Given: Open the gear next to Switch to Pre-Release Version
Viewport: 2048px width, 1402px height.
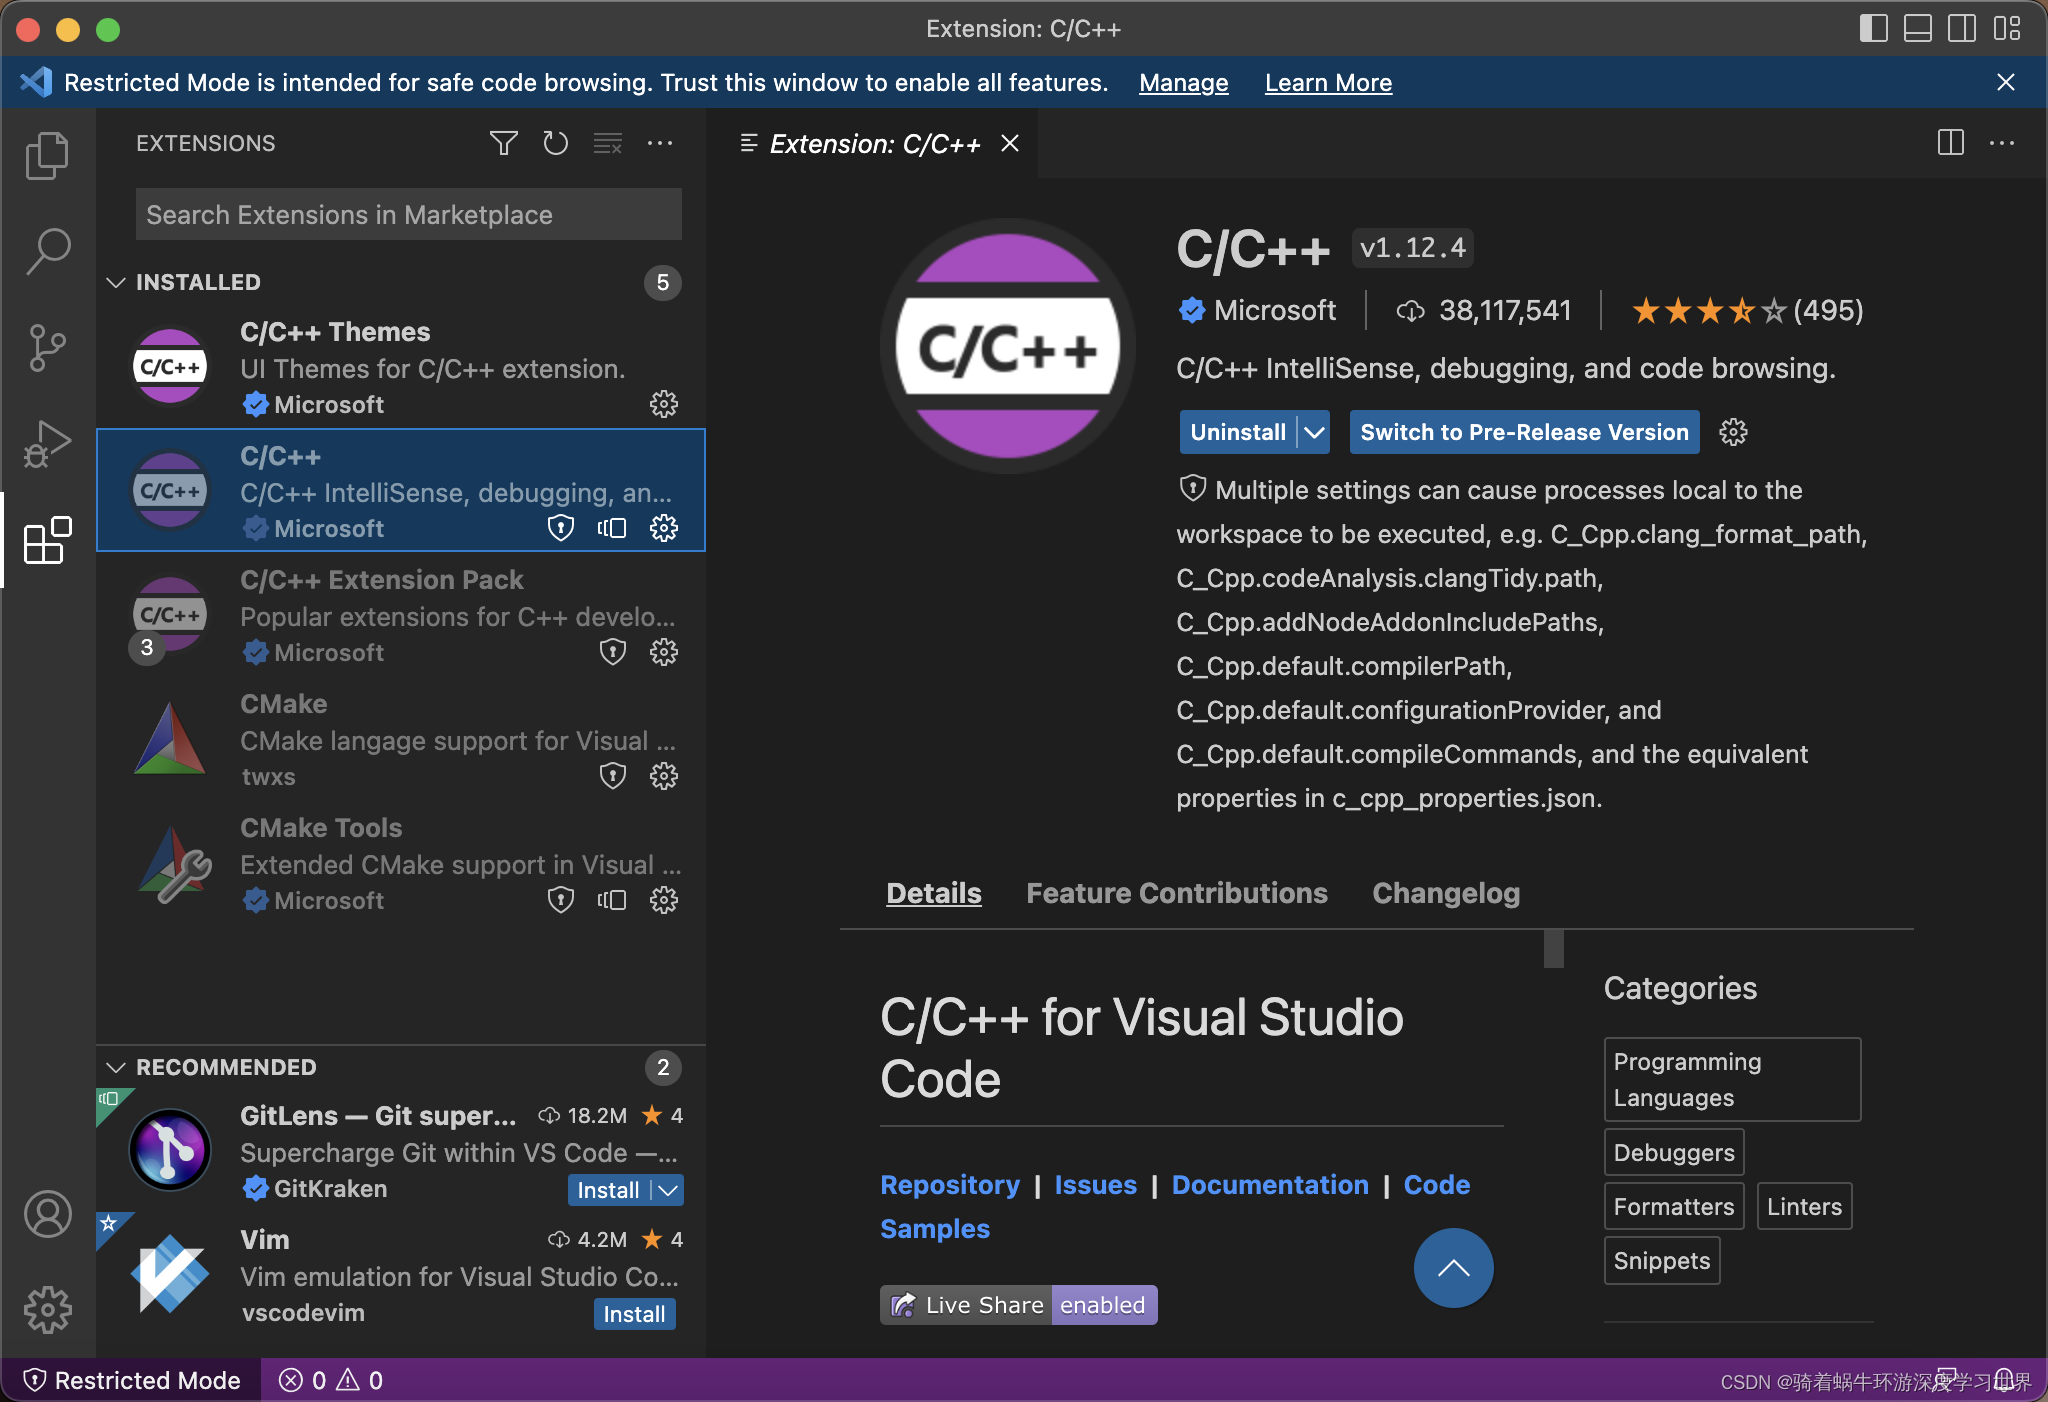Looking at the screenshot, I should point(1733,432).
